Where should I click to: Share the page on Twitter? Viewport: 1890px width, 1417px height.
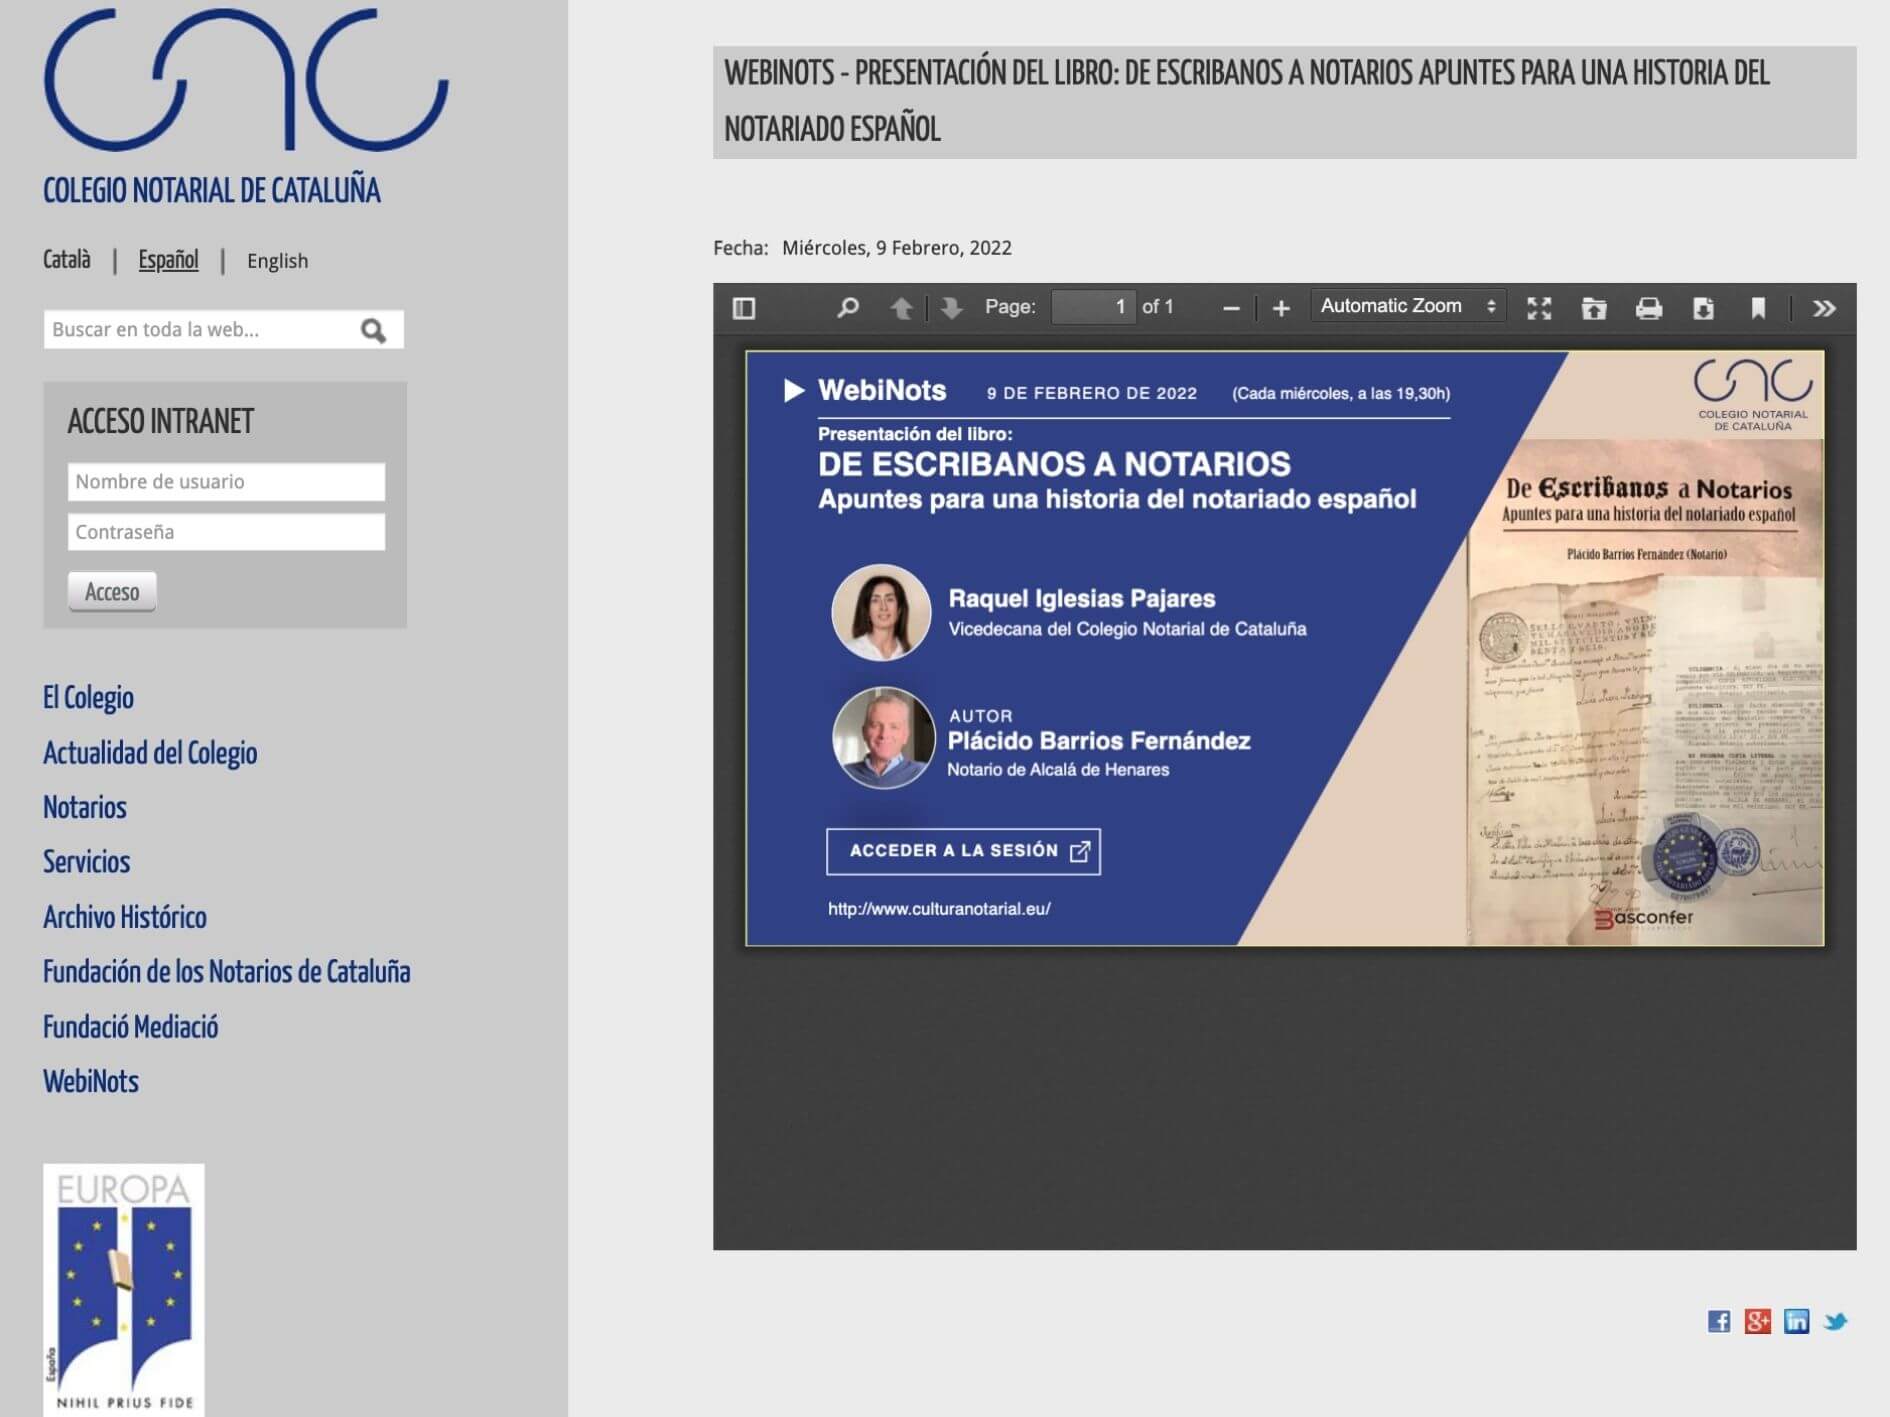pos(1836,1322)
